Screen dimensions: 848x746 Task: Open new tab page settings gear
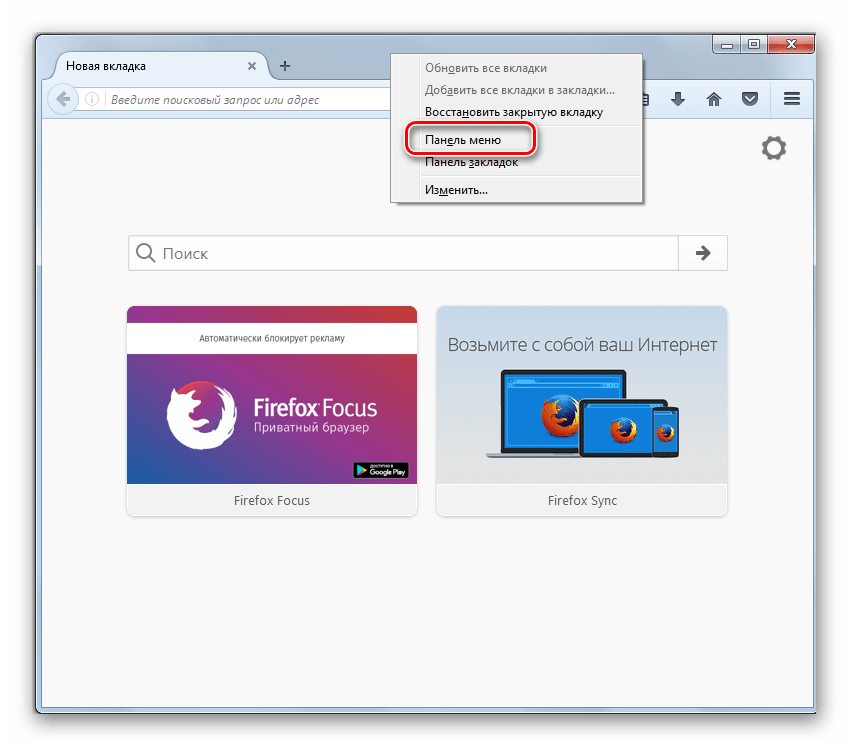tap(773, 149)
